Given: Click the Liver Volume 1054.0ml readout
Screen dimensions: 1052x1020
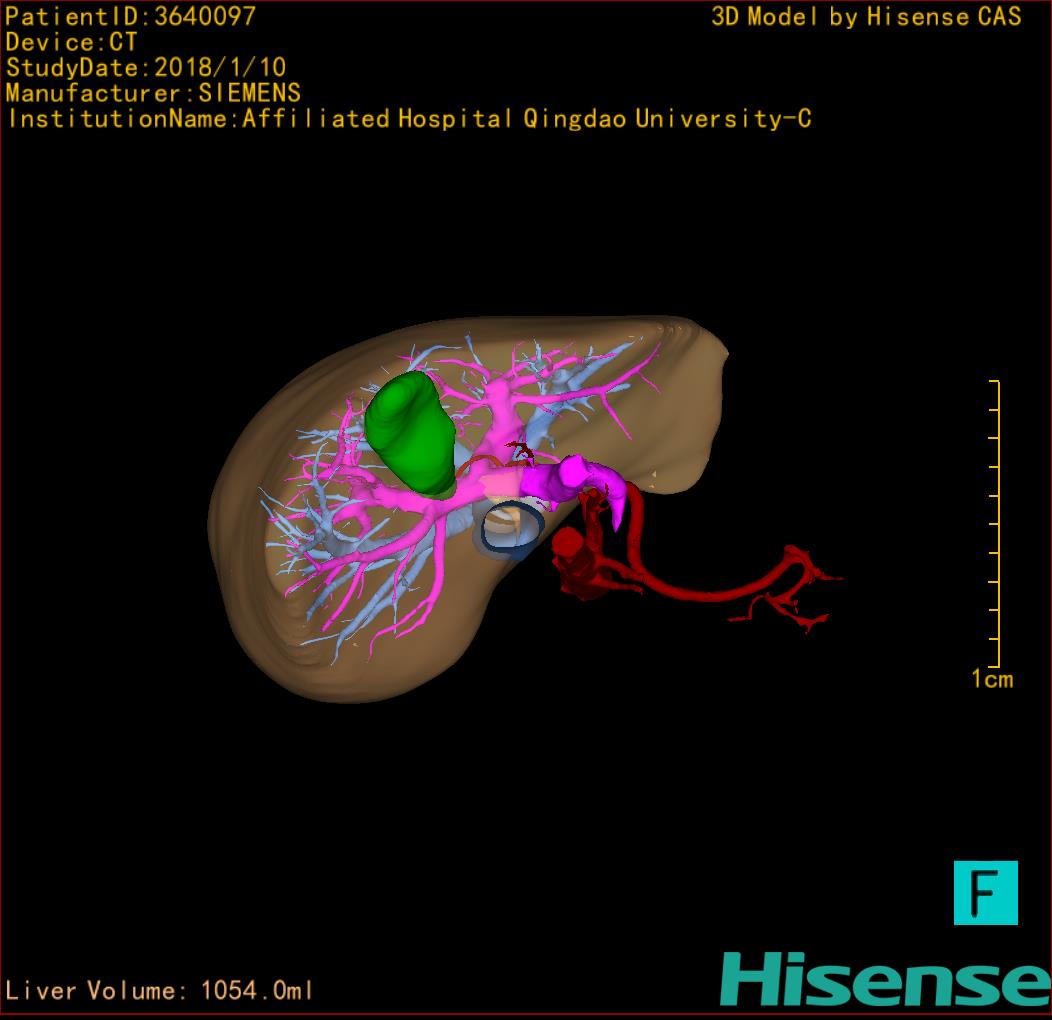Looking at the screenshot, I should click(160, 991).
